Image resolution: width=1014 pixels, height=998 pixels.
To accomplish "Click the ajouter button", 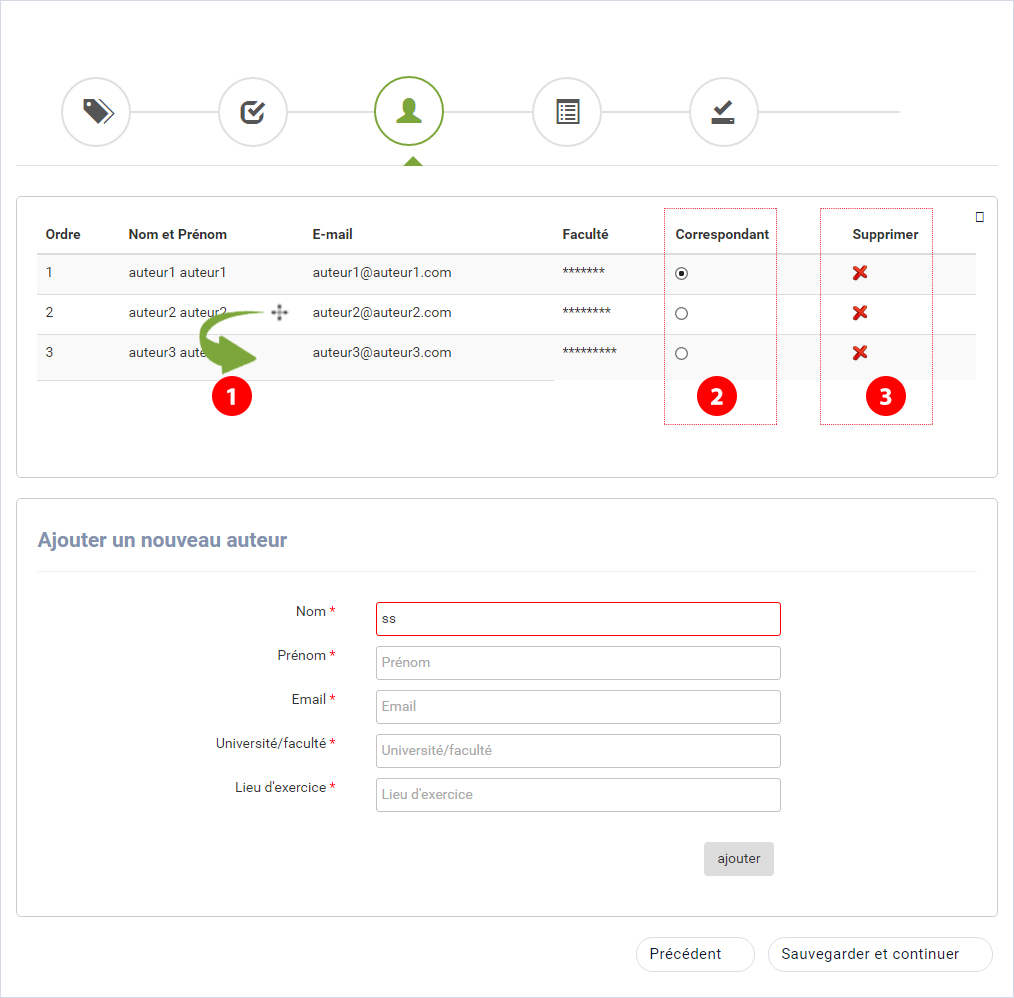I will [739, 859].
